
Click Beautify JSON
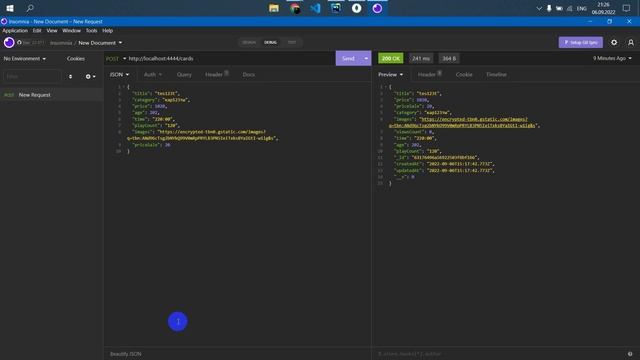[x=126, y=354]
